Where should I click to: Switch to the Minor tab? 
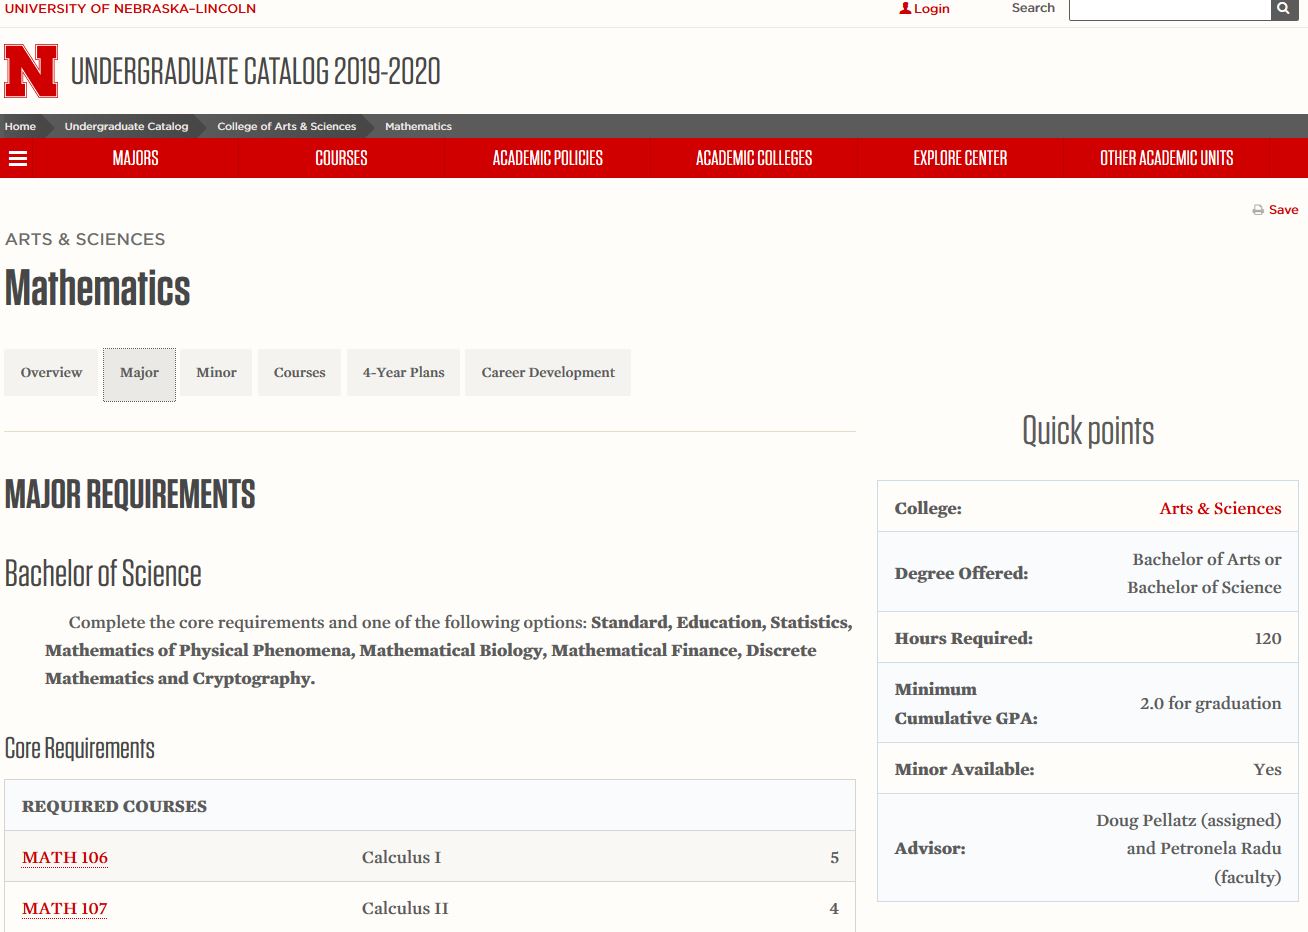(216, 373)
